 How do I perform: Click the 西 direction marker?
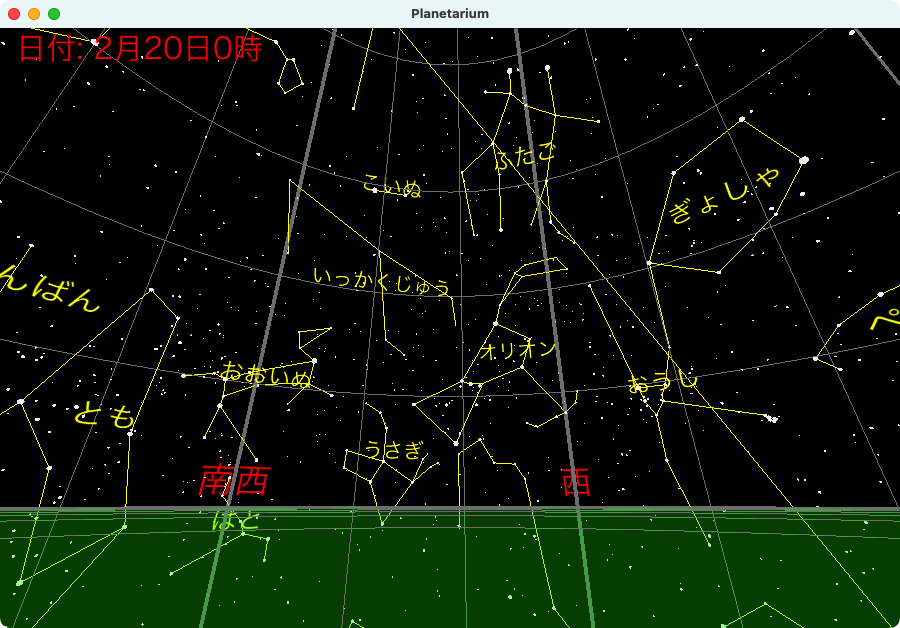coord(574,481)
